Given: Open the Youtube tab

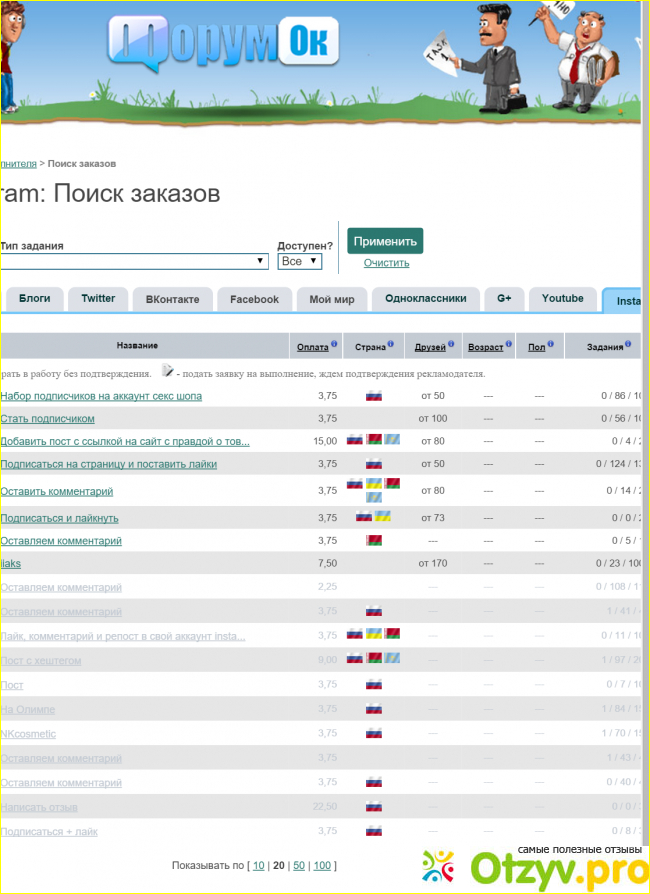Looking at the screenshot, I should [x=562, y=299].
